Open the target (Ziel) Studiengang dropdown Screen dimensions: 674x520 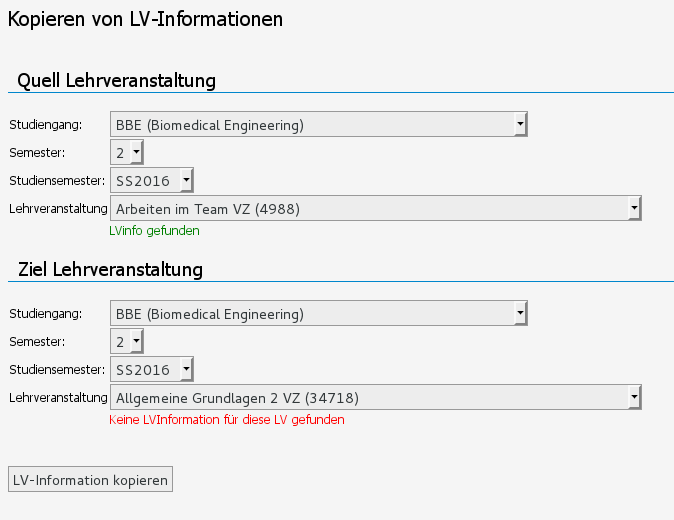coord(319,314)
